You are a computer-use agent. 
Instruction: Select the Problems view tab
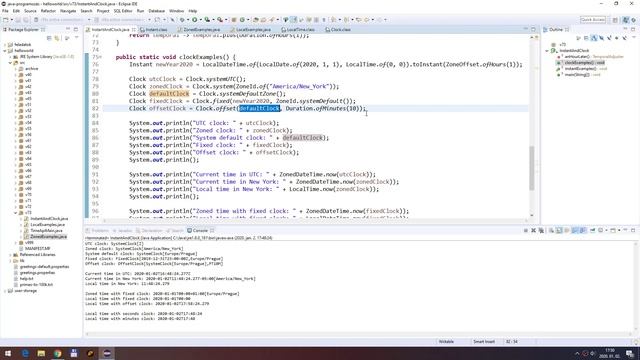point(97,231)
